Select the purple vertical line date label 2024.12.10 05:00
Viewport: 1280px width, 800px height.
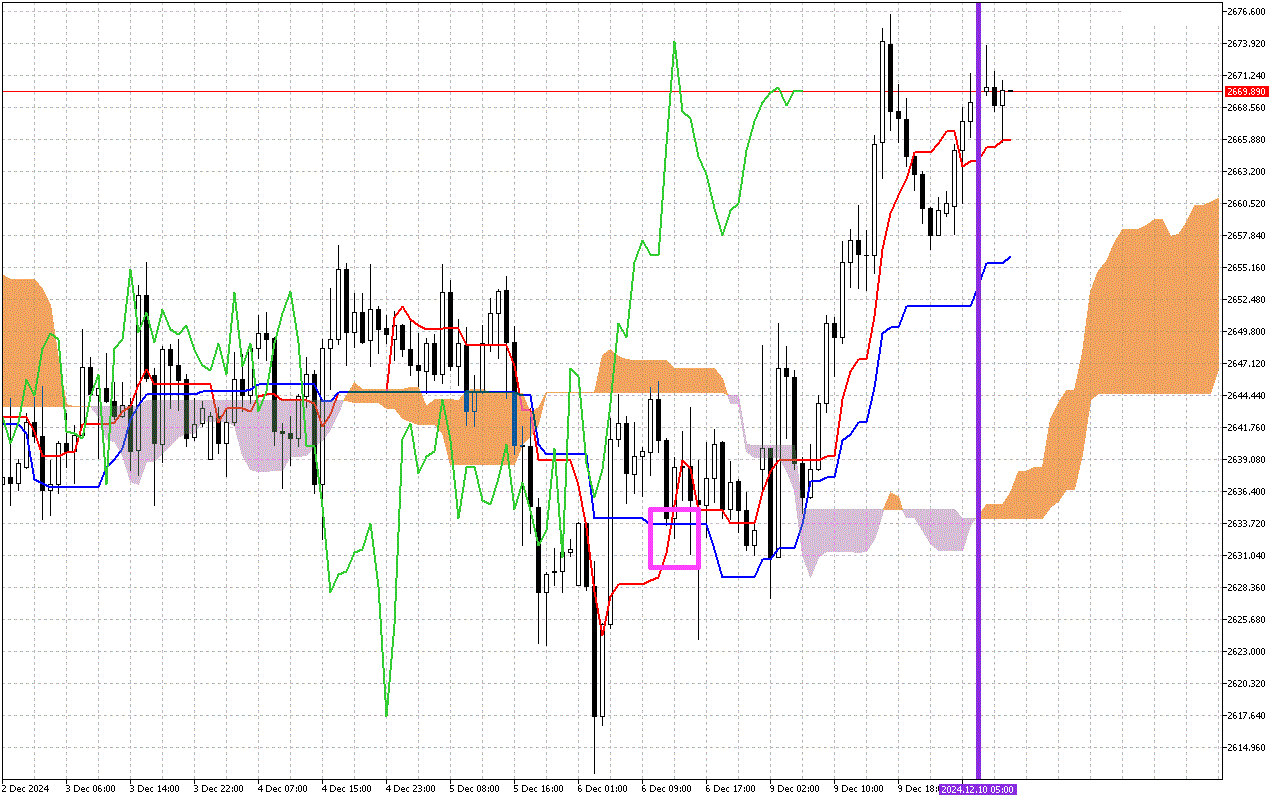pos(978,789)
